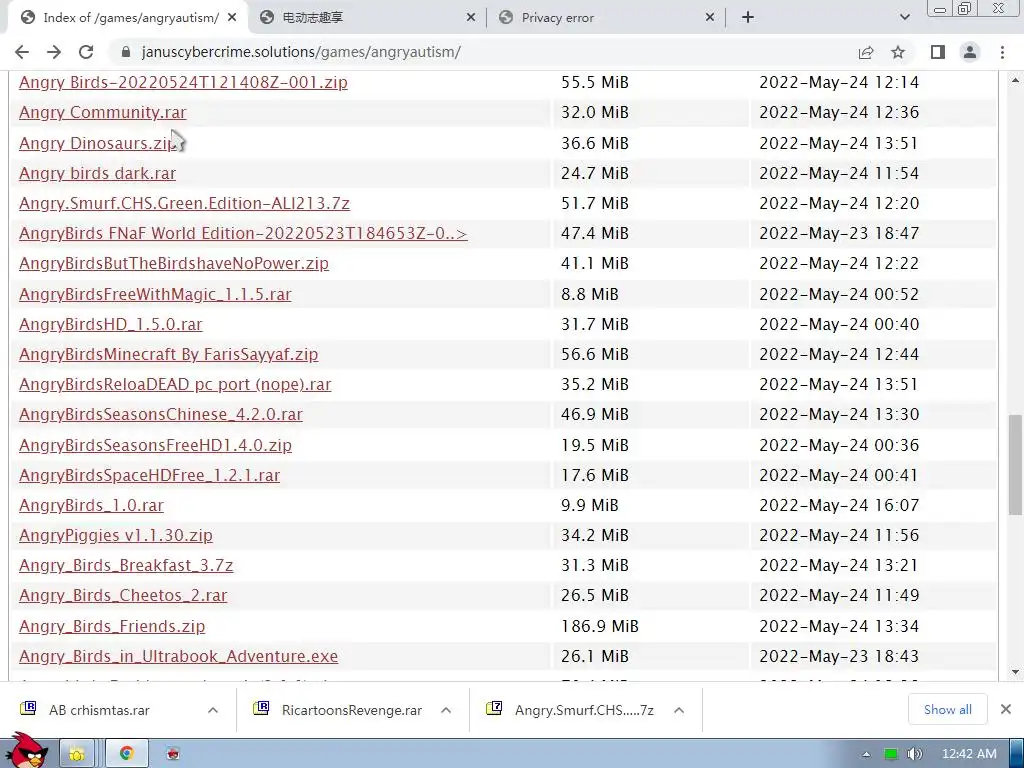Download Angry_Birds_Breakfast_3.7z

pos(126,565)
